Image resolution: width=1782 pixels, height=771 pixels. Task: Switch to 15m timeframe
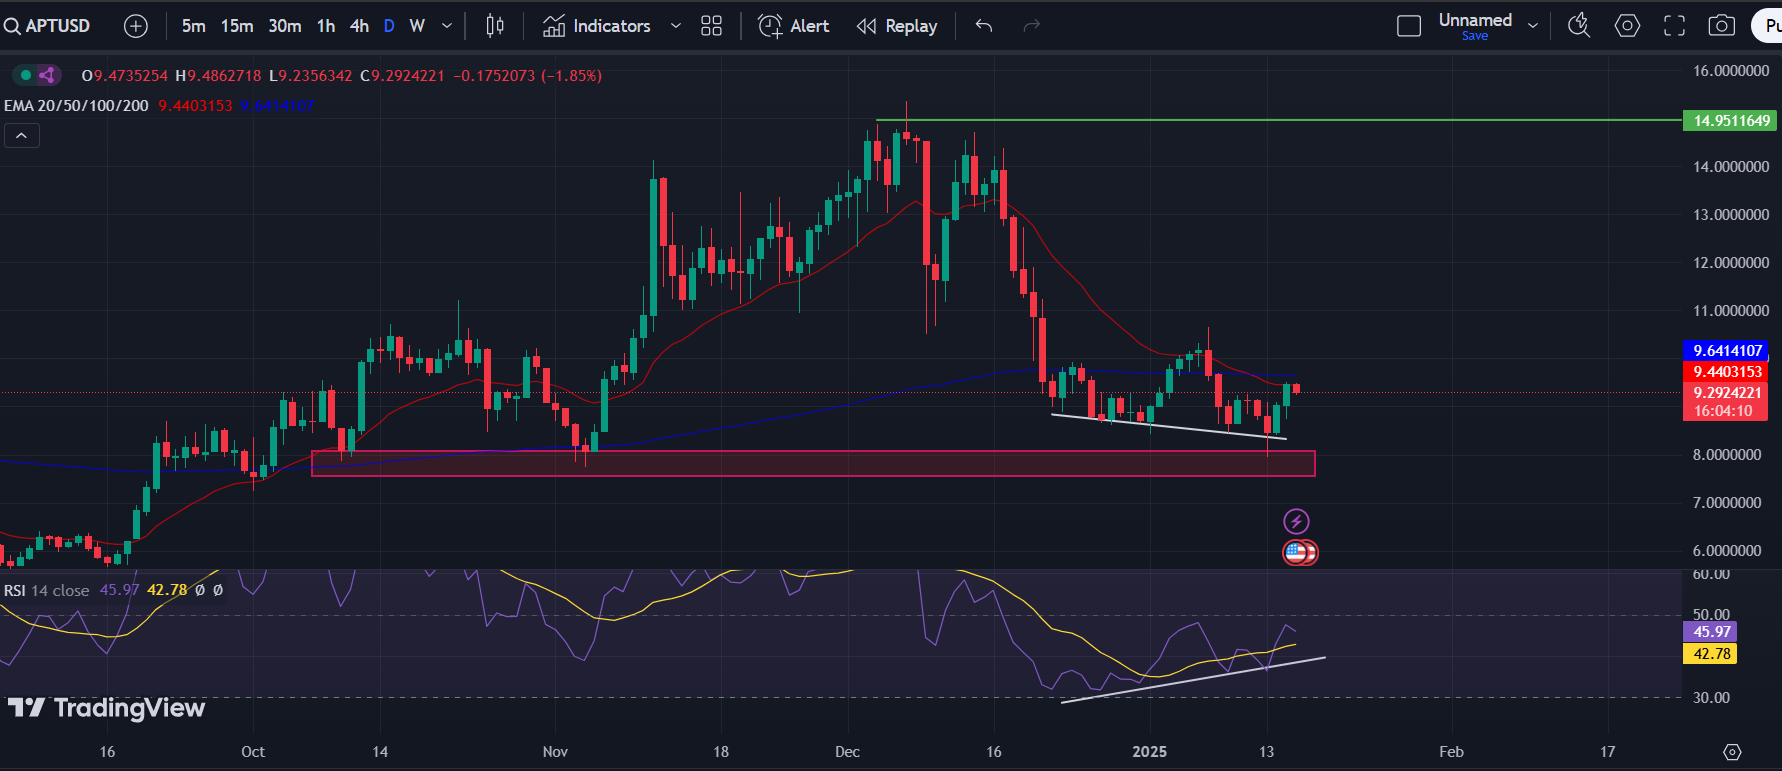coord(237,26)
